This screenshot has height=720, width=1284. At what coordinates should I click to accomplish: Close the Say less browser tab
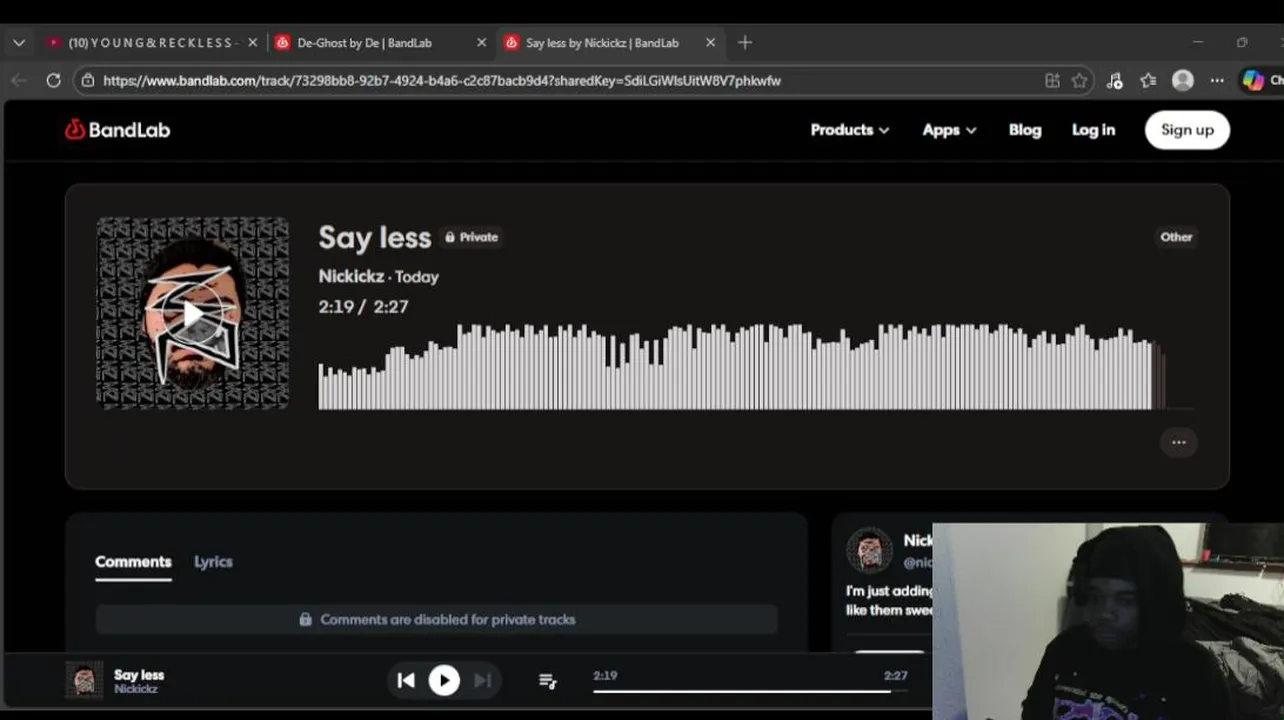coord(710,43)
